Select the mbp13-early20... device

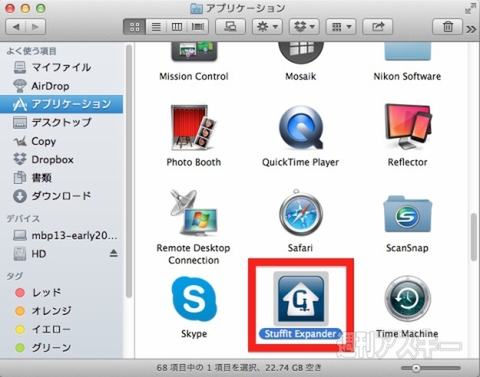tap(61, 236)
